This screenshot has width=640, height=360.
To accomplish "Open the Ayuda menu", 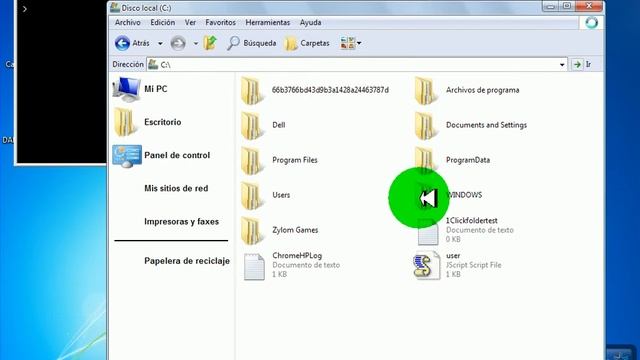I will [x=310, y=22].
